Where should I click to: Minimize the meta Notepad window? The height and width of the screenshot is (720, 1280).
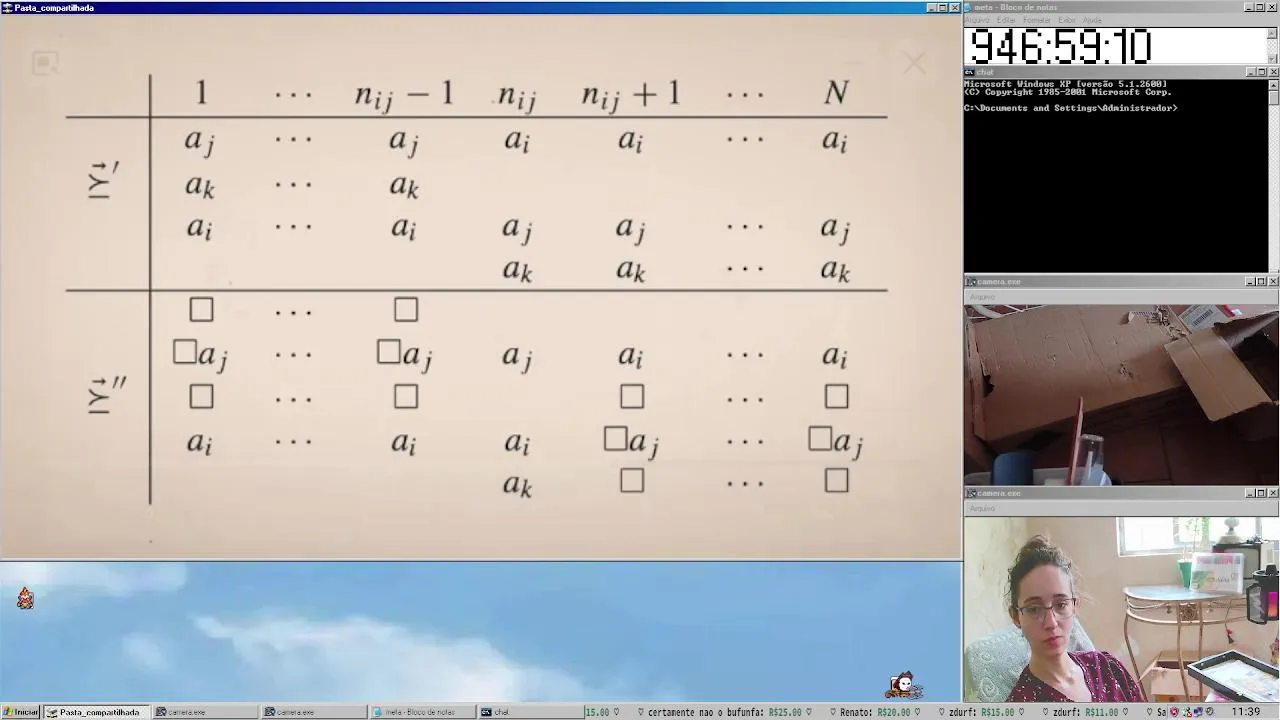(1249, 7)
